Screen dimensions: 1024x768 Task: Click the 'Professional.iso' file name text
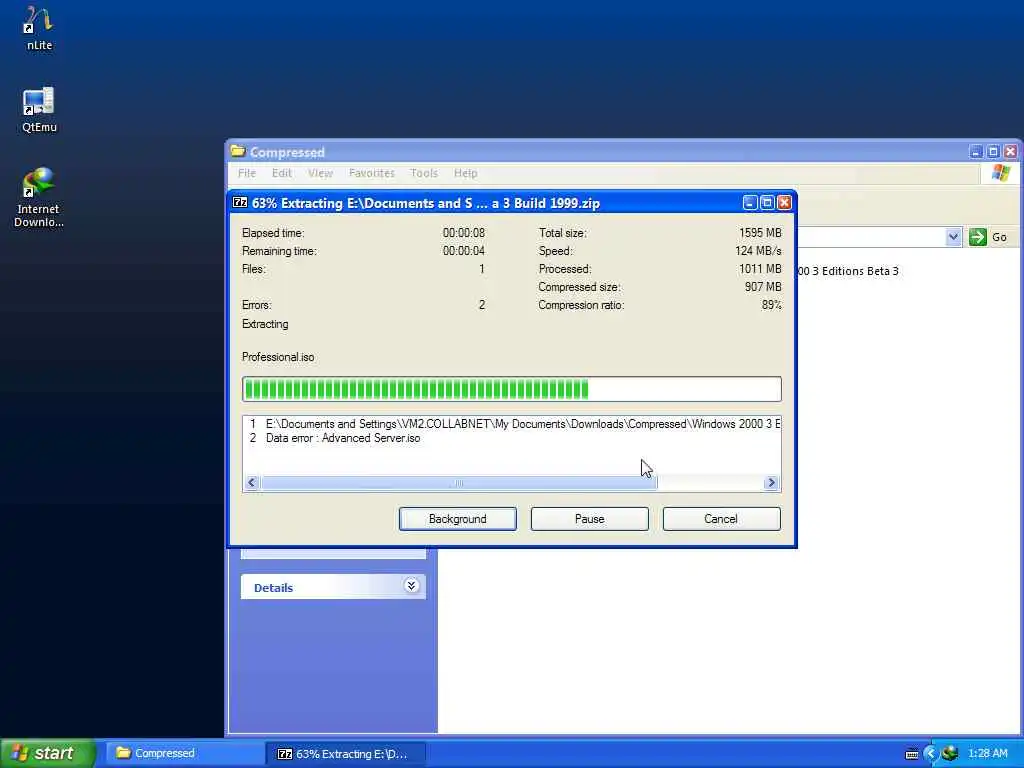point(278,357)
